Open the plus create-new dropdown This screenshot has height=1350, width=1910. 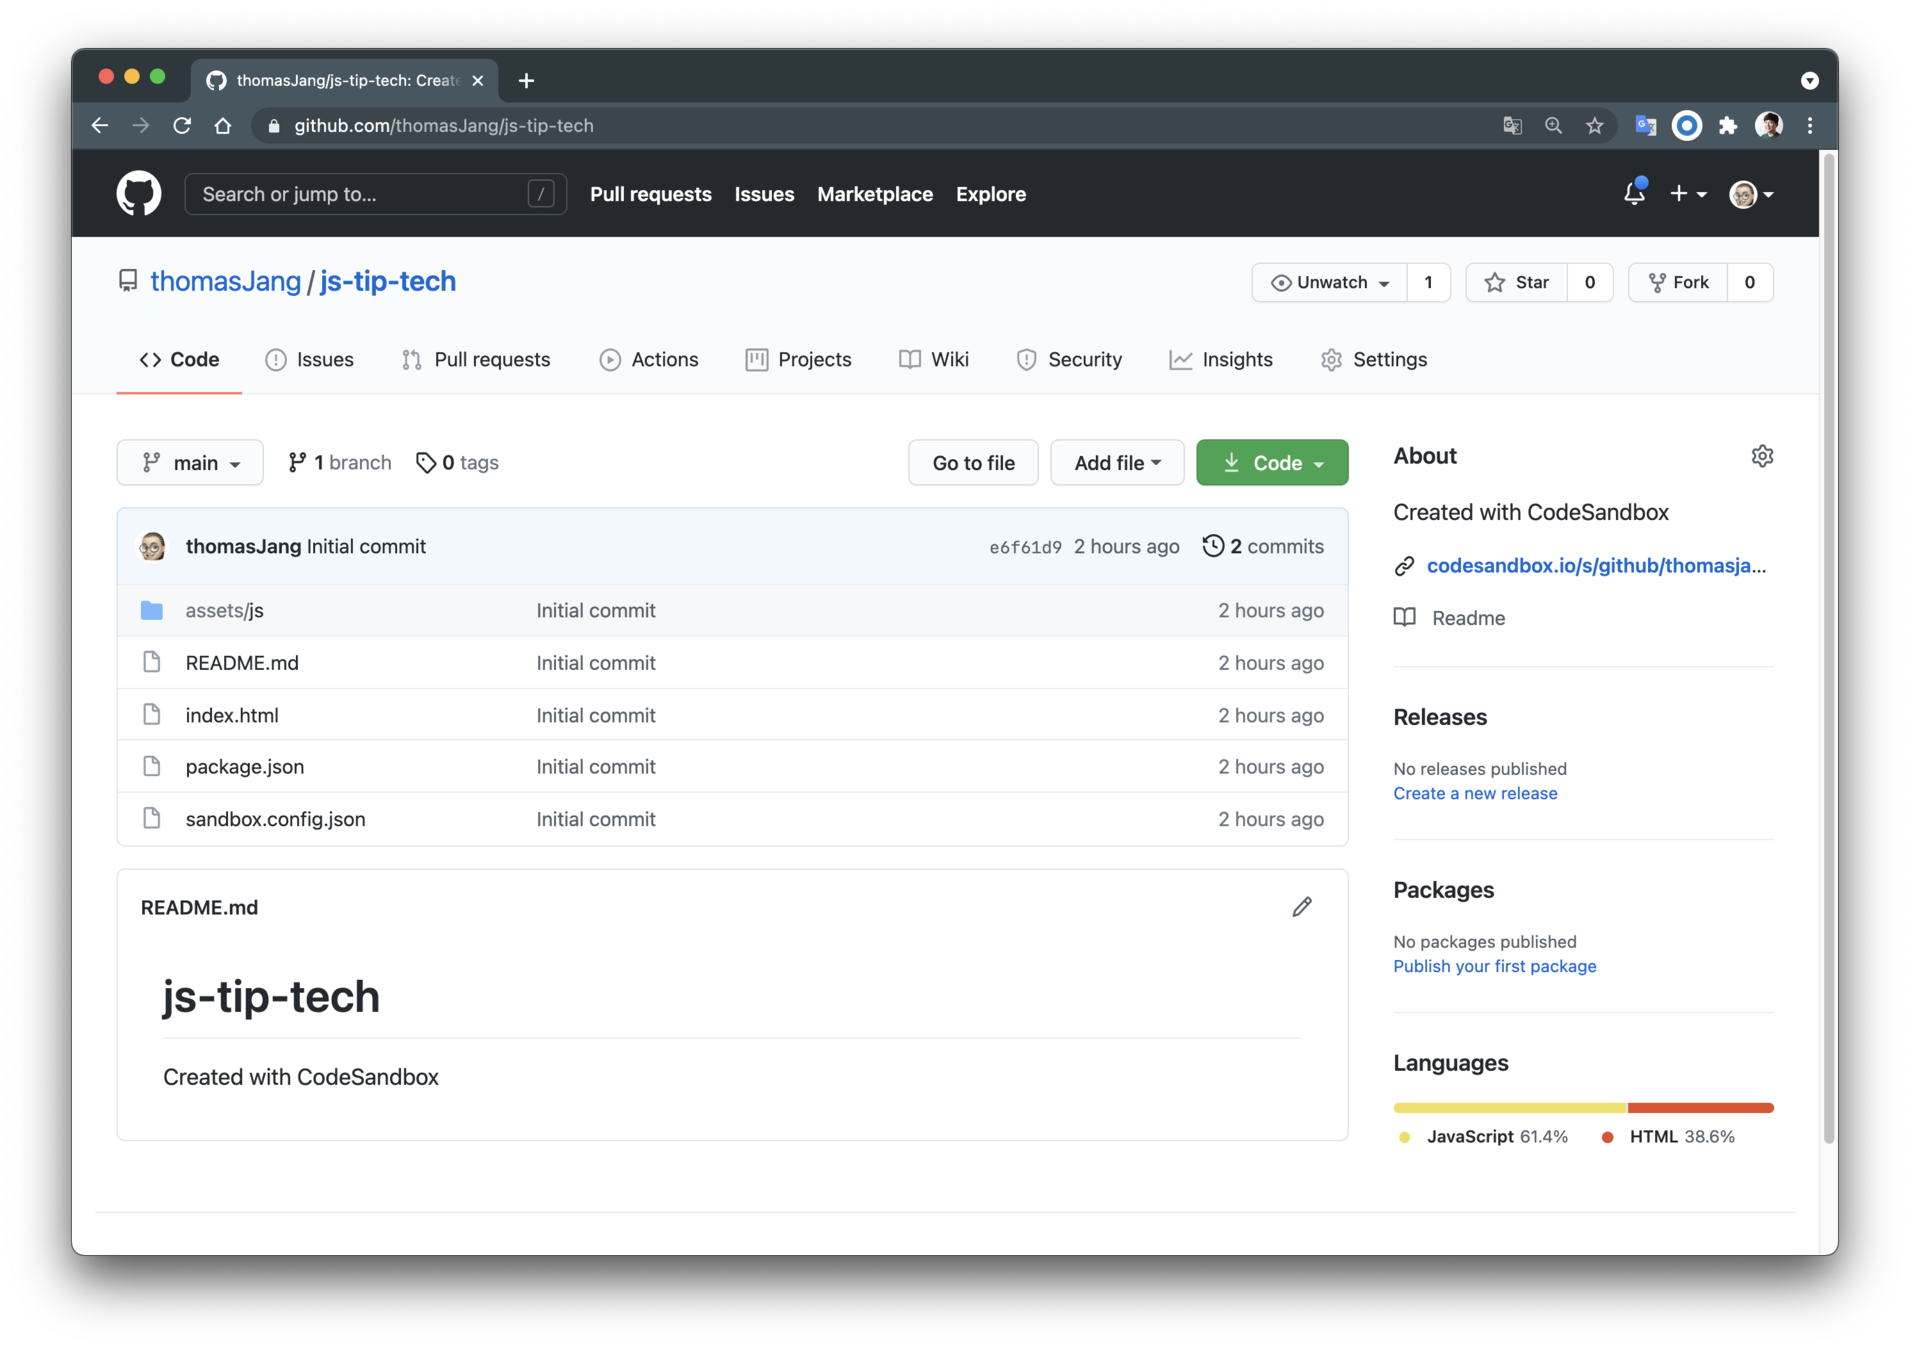[1688, 194]
